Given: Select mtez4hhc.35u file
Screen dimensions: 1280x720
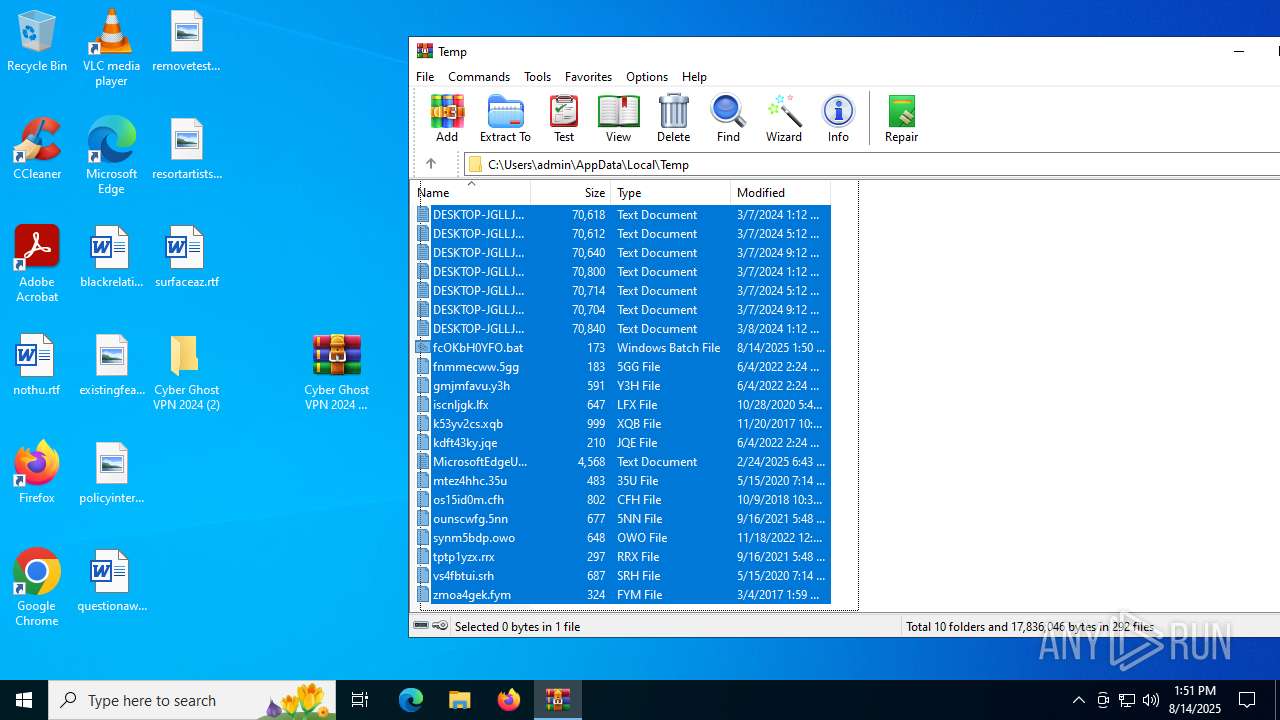Looking at the screenshot, I should 622,481.
